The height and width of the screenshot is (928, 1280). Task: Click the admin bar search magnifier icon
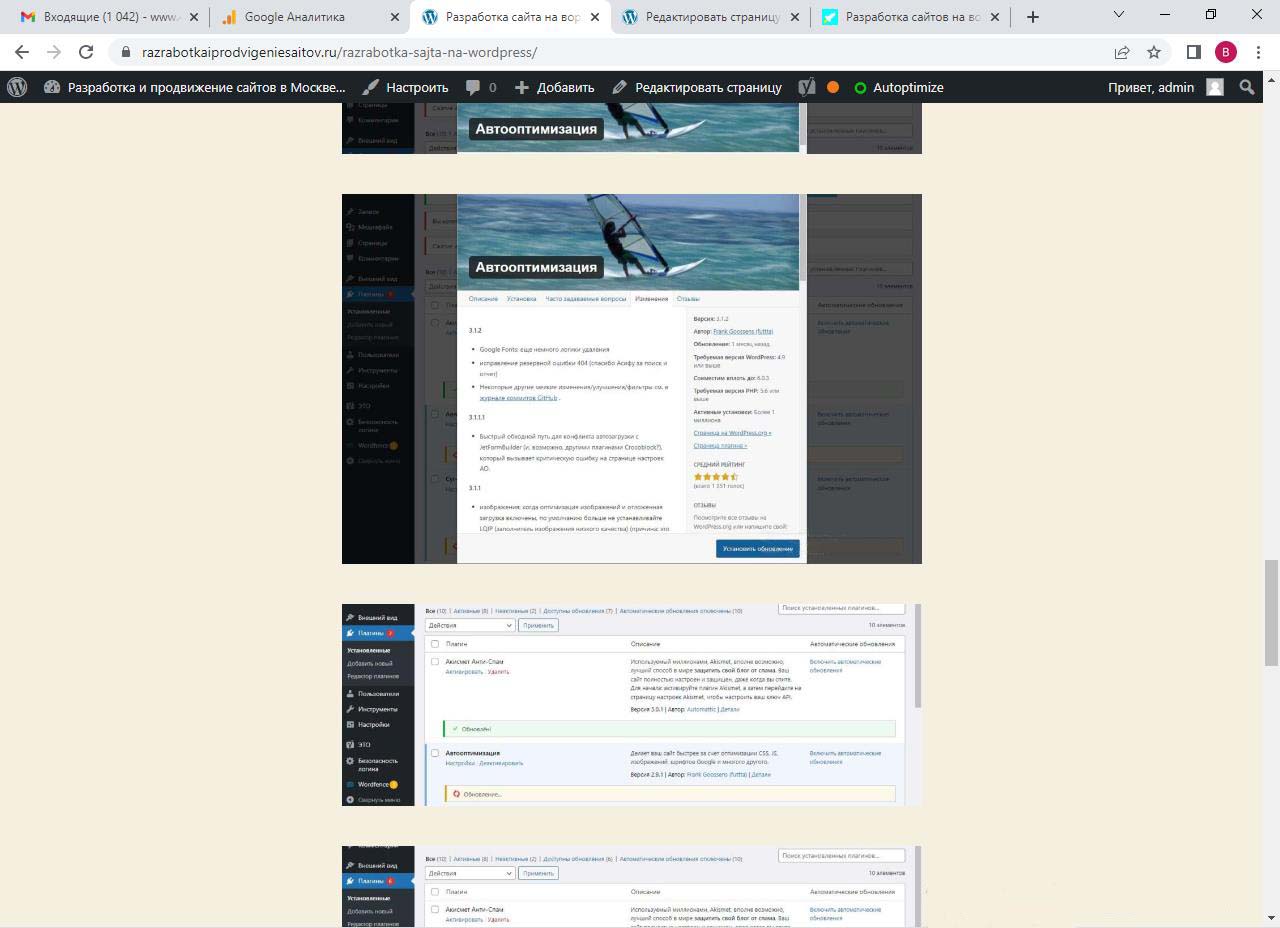pyautogui.click(x=1247, y=87)
